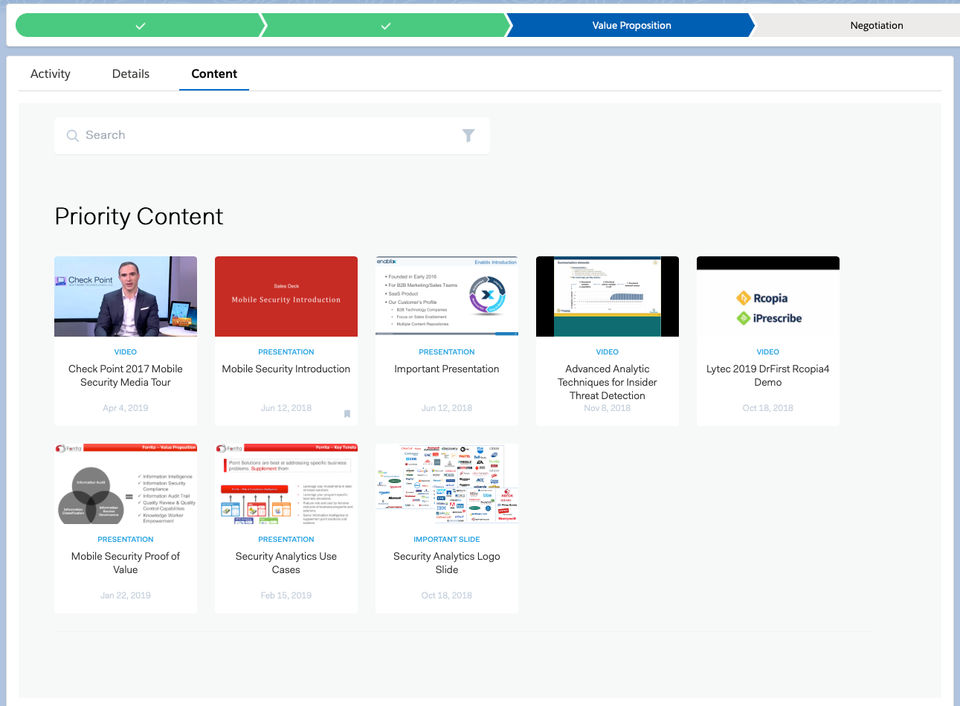Click 'Advanced Analytic Techniques for Insider Threat Detection' title
The width and height of the screenshot is (960, 706).
click(607, 382)
